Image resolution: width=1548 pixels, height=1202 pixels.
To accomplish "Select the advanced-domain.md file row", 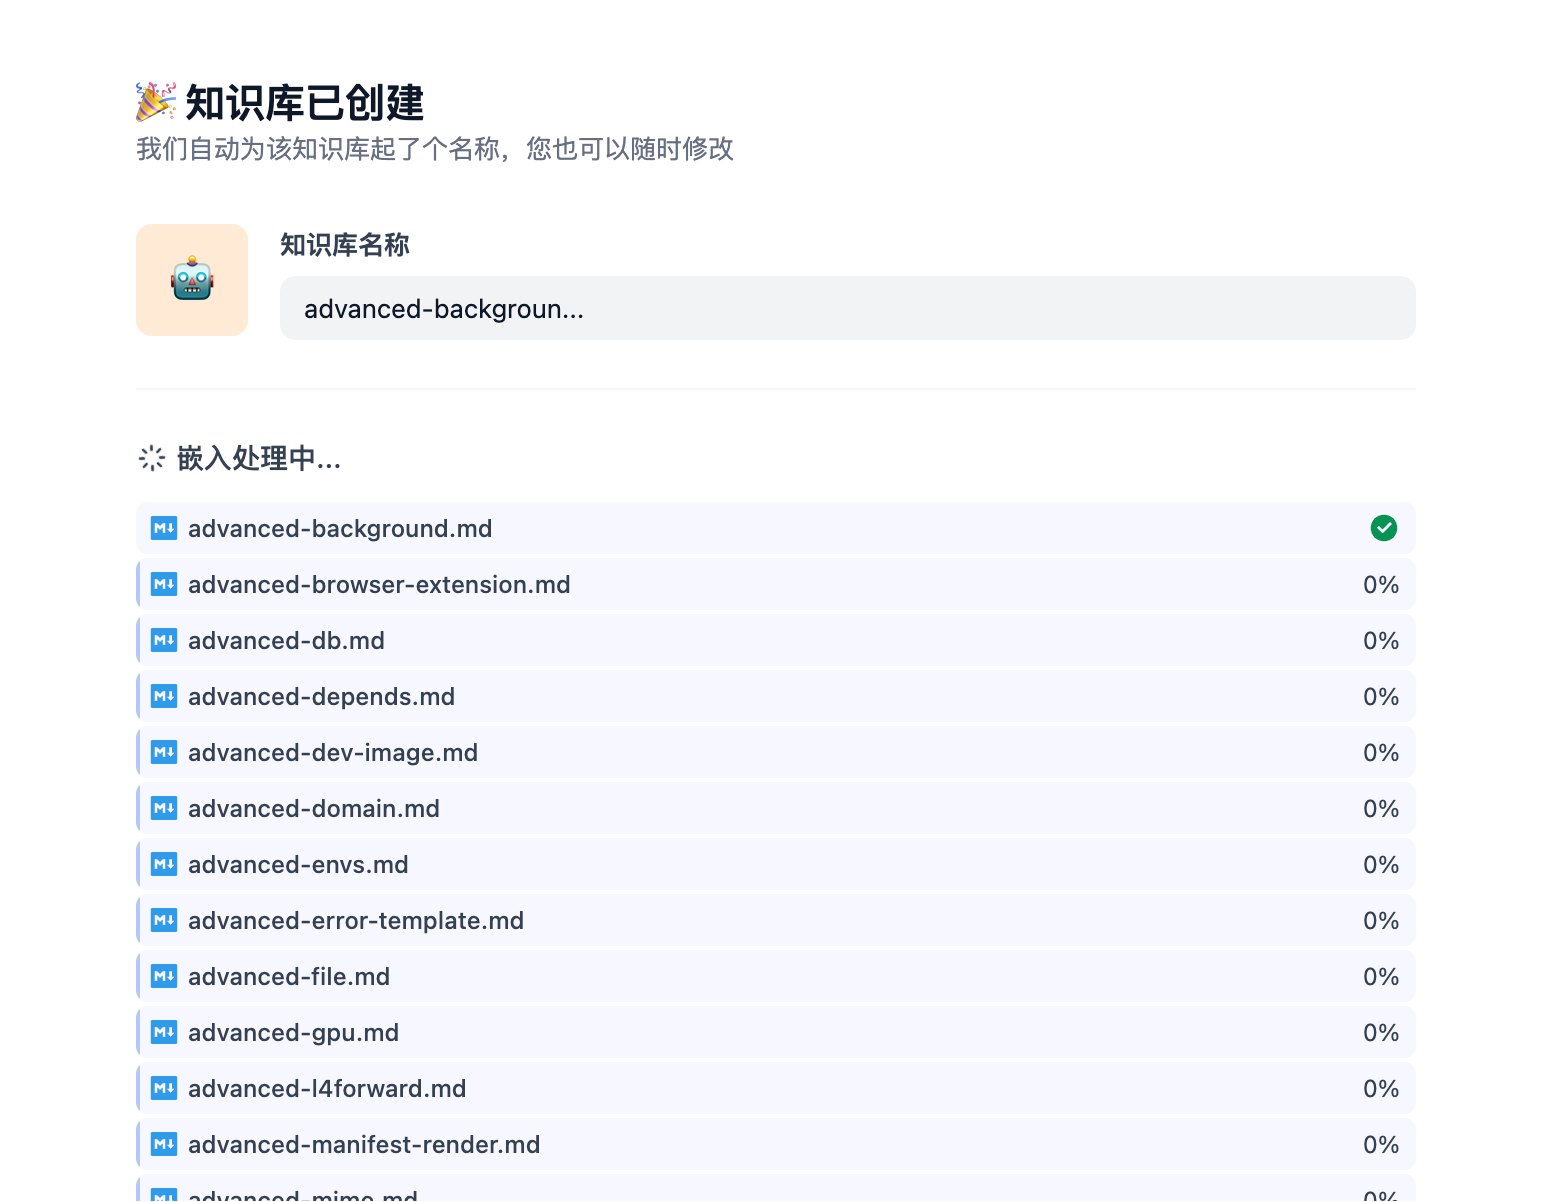I will pyautogui.click(x=776, y=808).
